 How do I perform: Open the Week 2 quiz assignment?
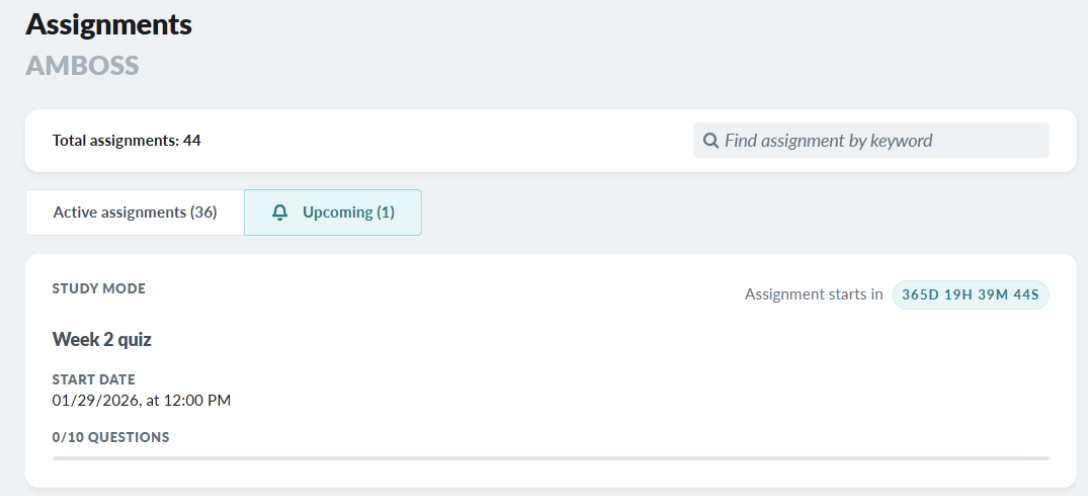(x=102, y=340)
